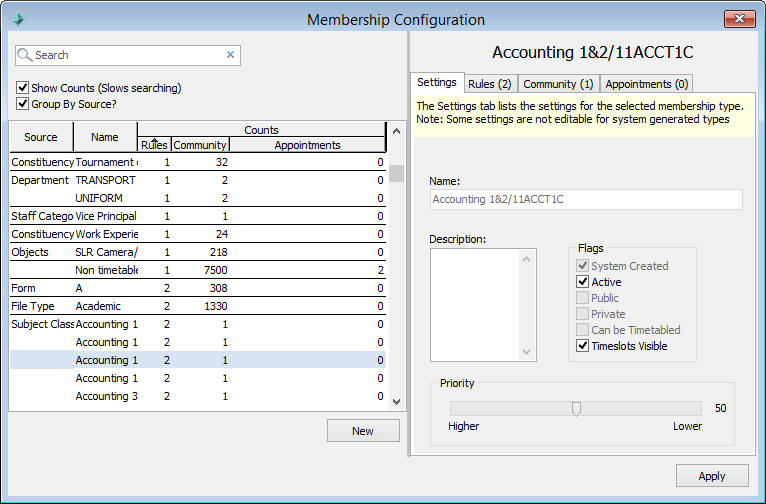
Task: Click the Subject Class source cell
Action: 42,324
